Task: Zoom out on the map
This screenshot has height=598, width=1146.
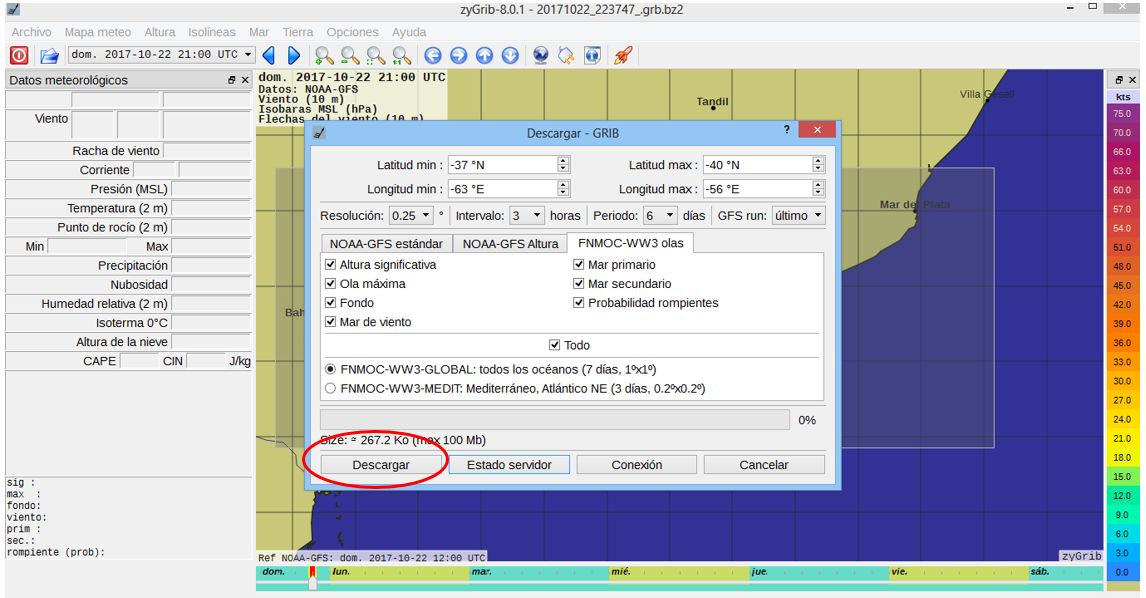Action: click(350, 56)
